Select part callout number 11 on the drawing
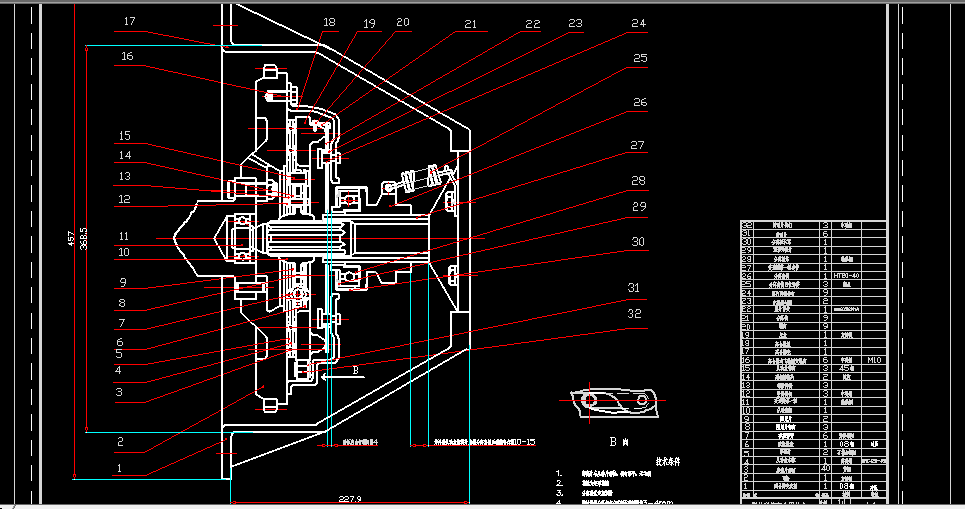The height and width of the screenshot is (509, 965). tap(124, 236)
